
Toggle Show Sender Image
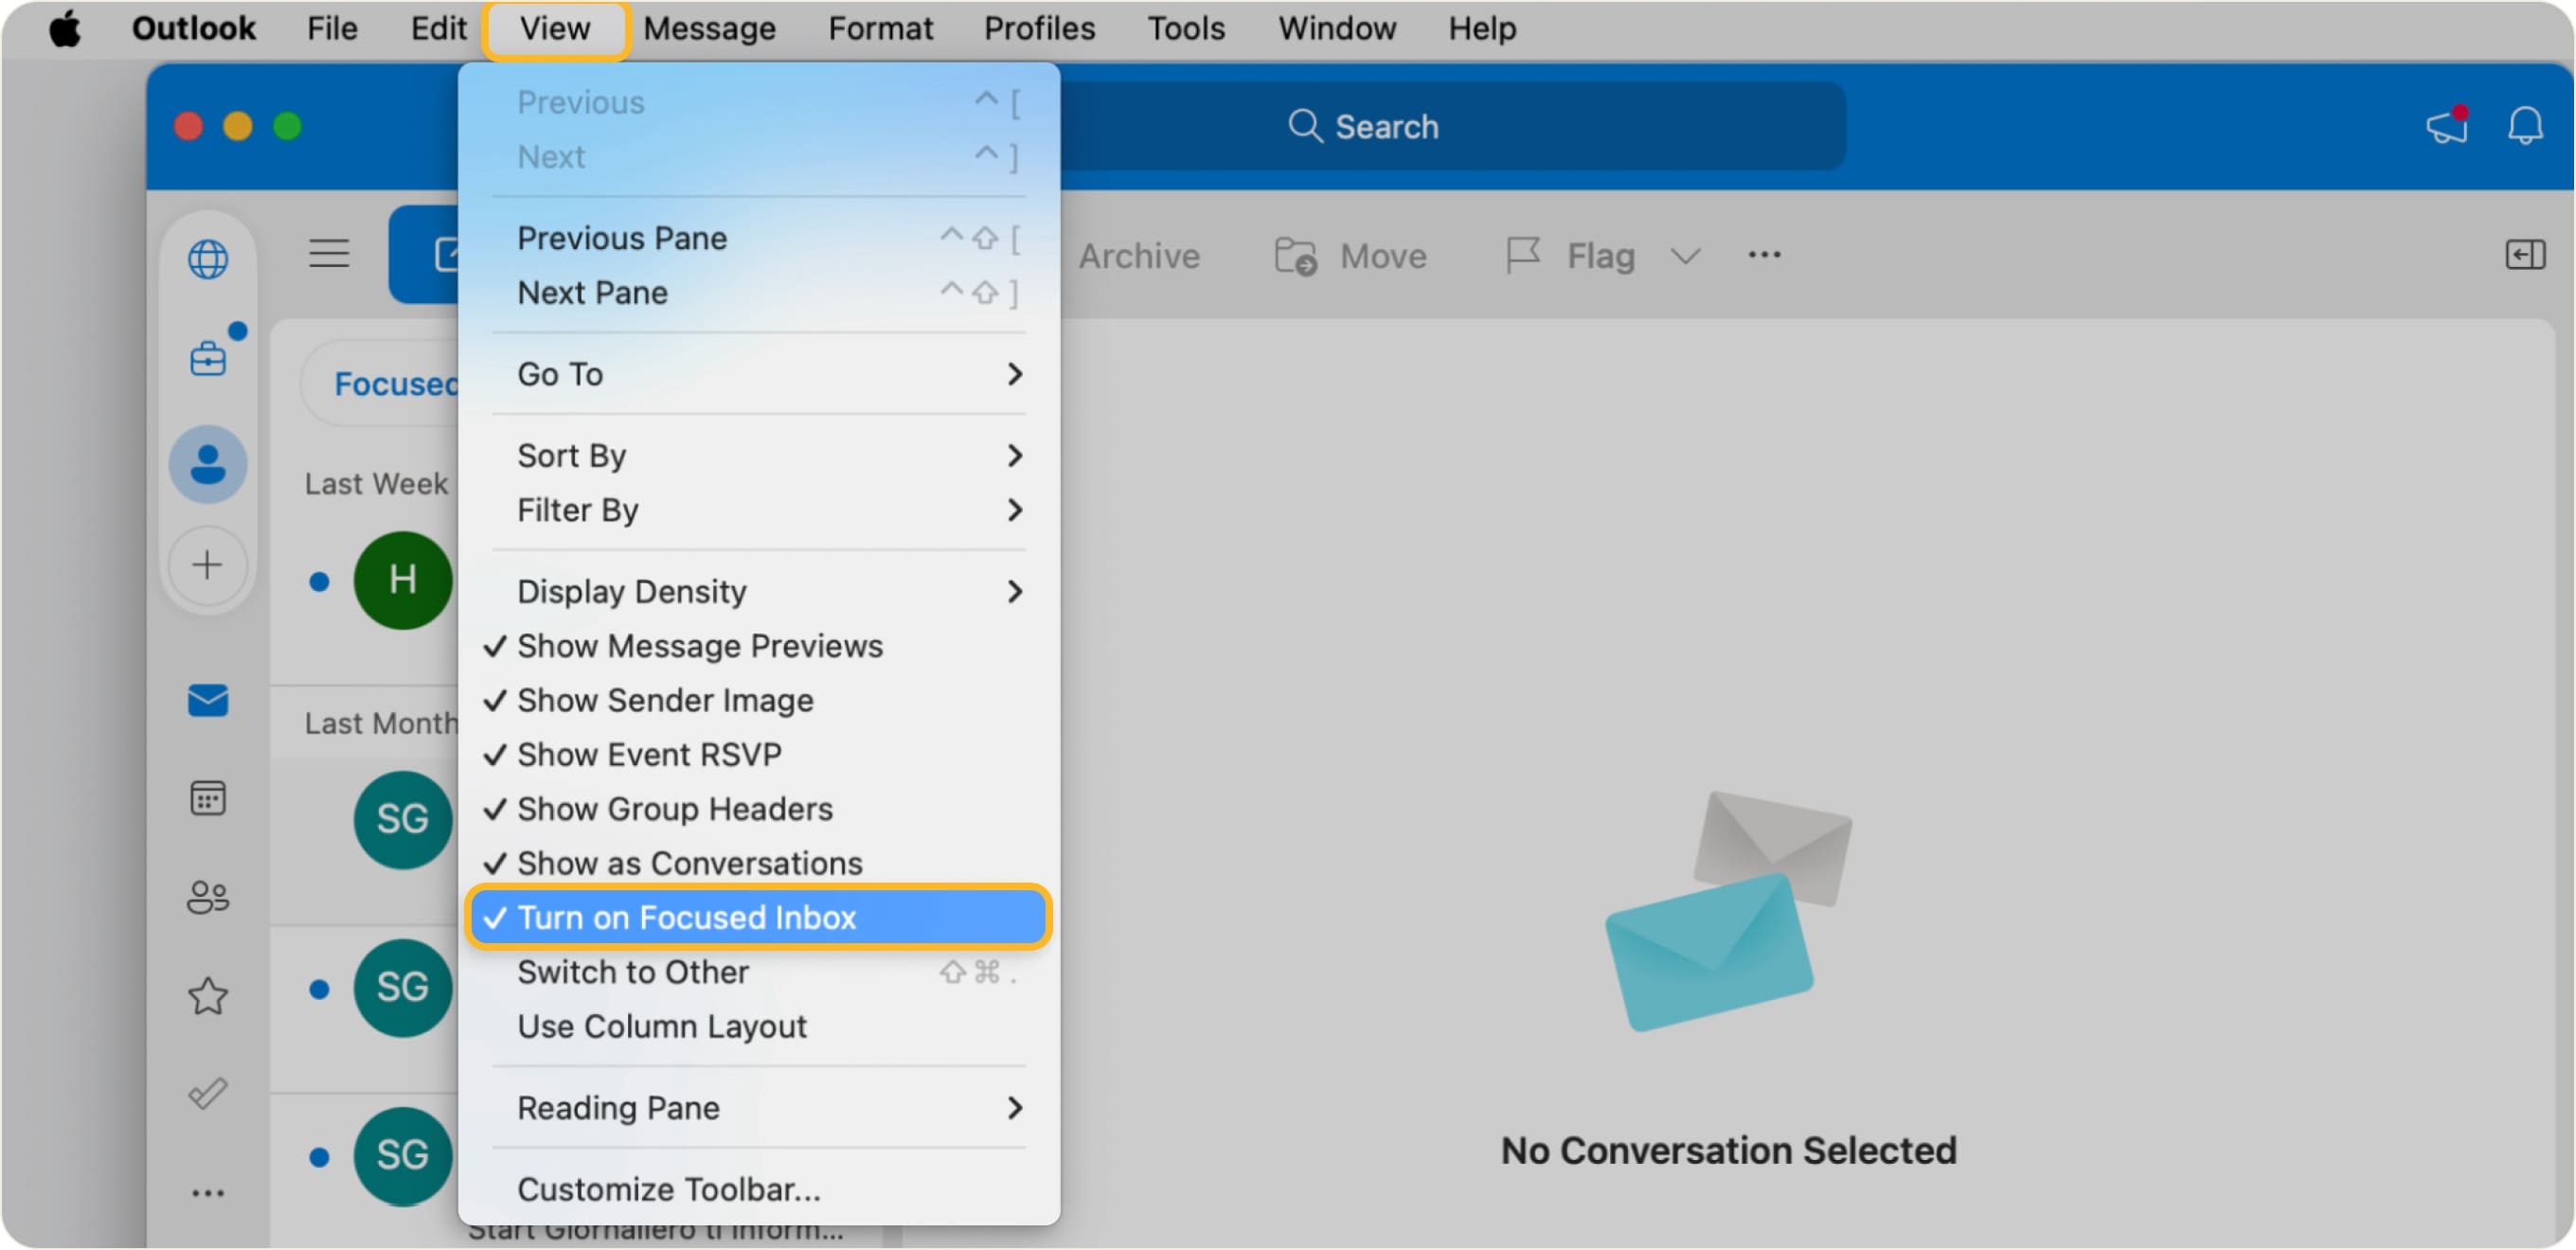[758, 700]
